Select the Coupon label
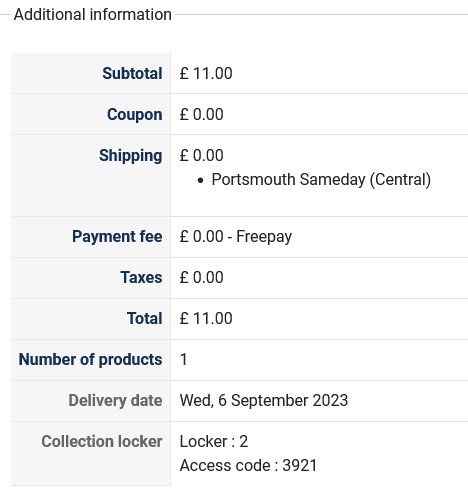 [x=135, y=115]
